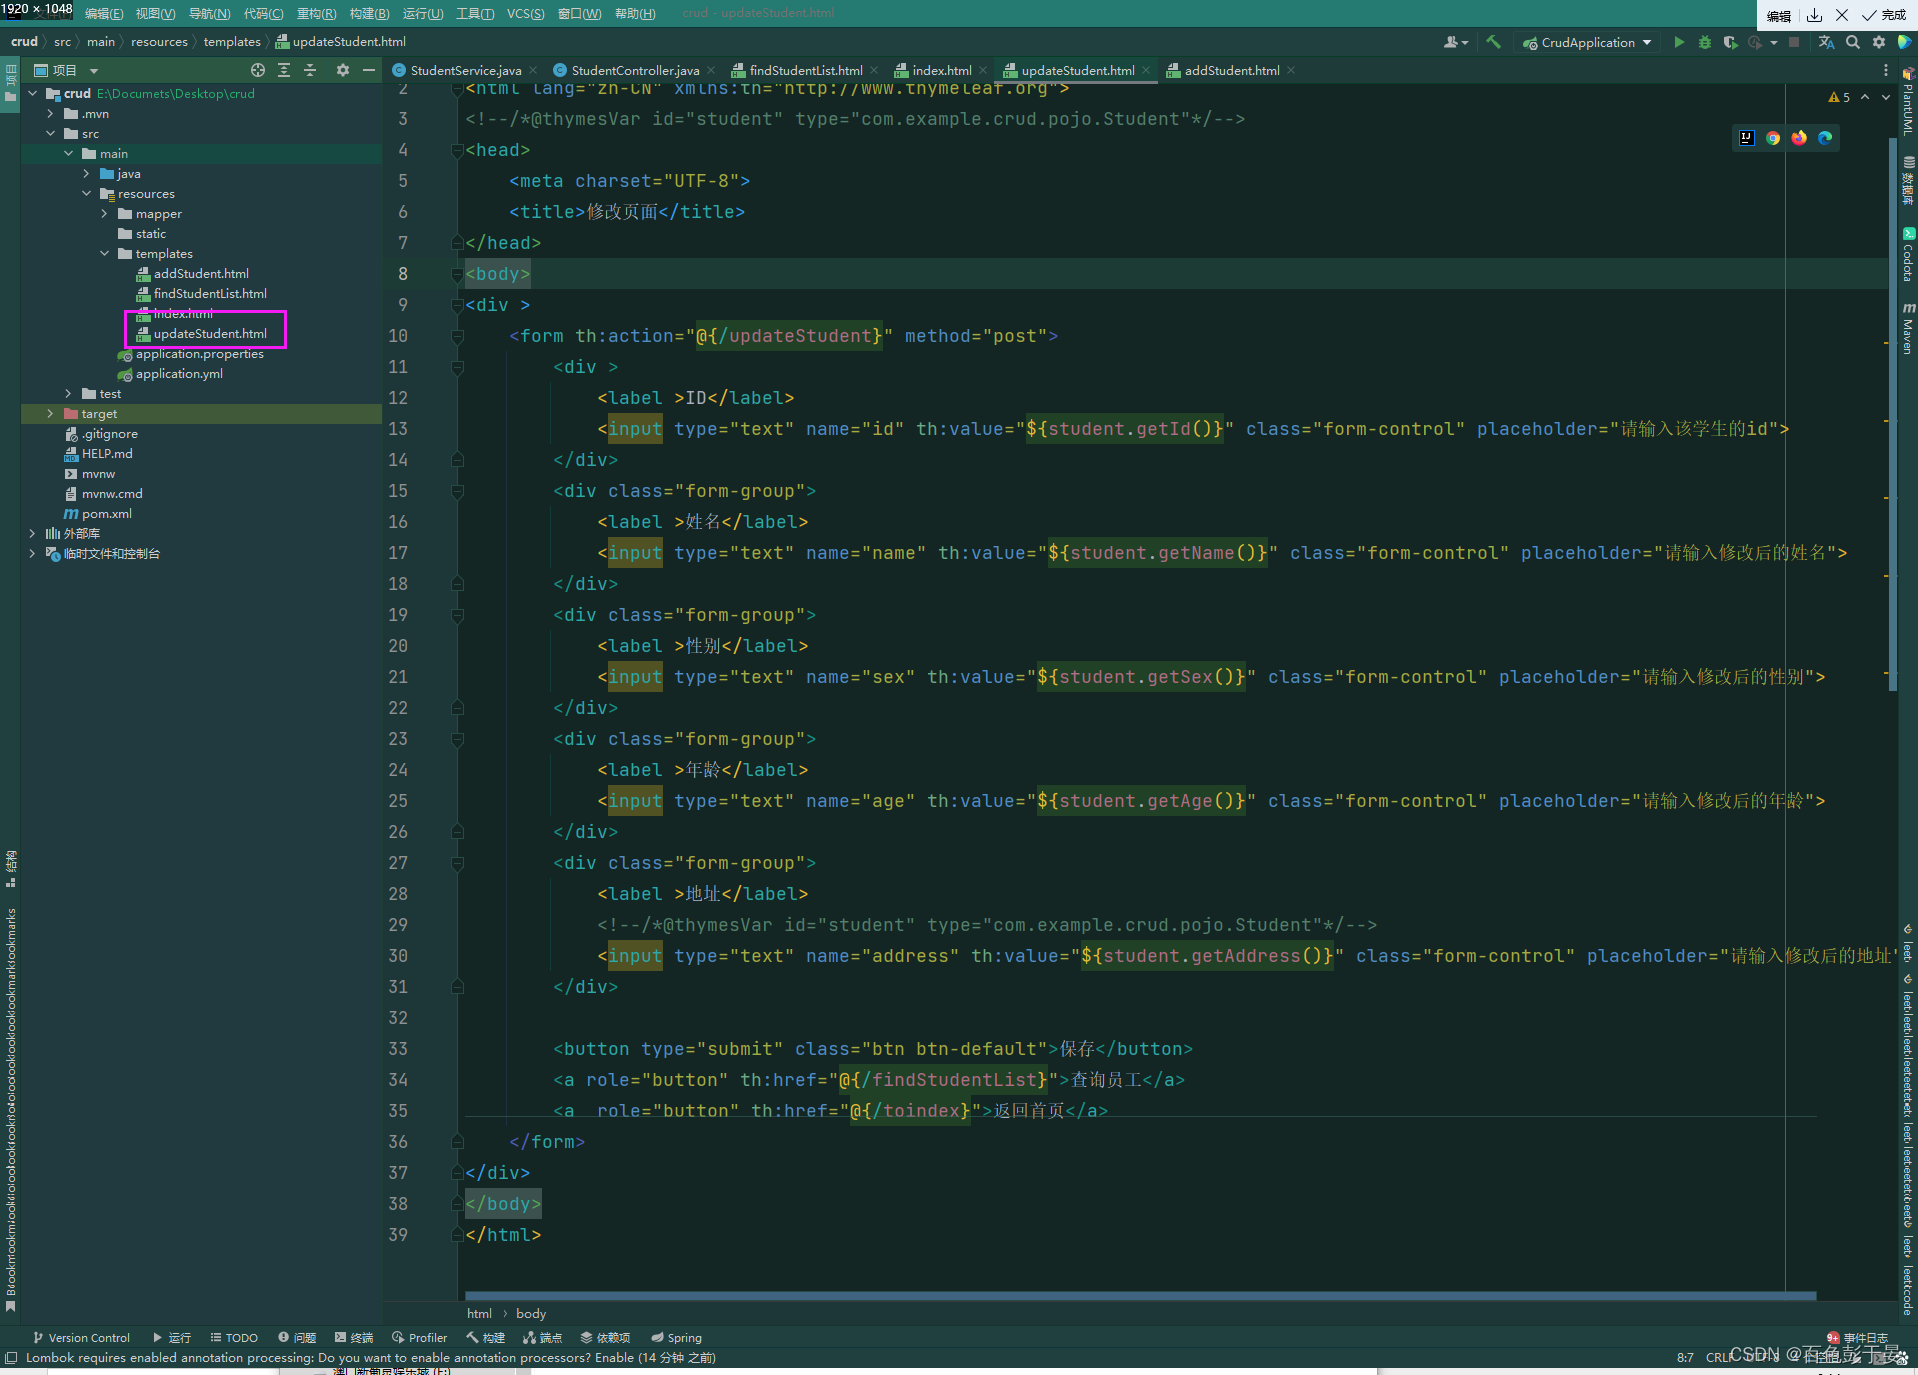Switch to StudentService.java tab
The width and height of the screenshot is (1918, 1375).
point(465,70)
